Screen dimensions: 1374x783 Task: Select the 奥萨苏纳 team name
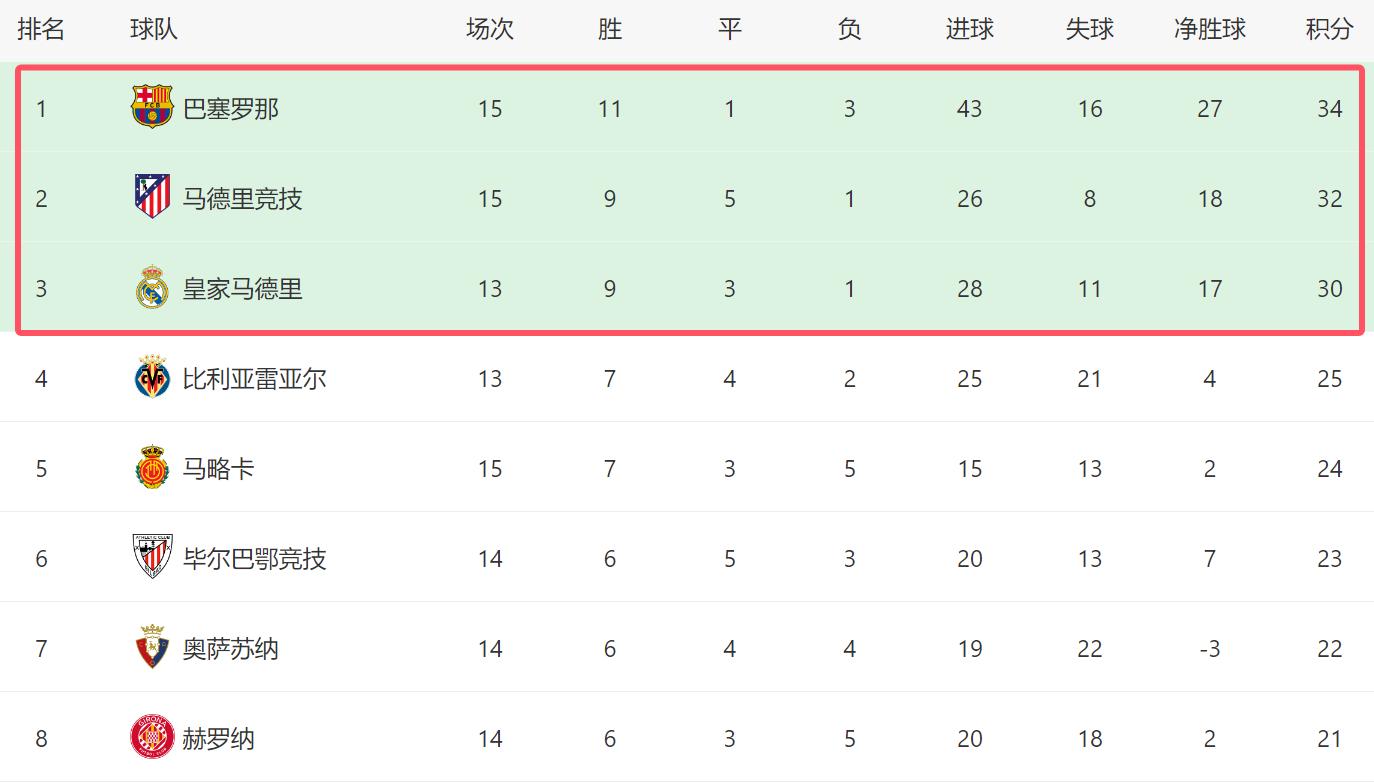point(231,649)
